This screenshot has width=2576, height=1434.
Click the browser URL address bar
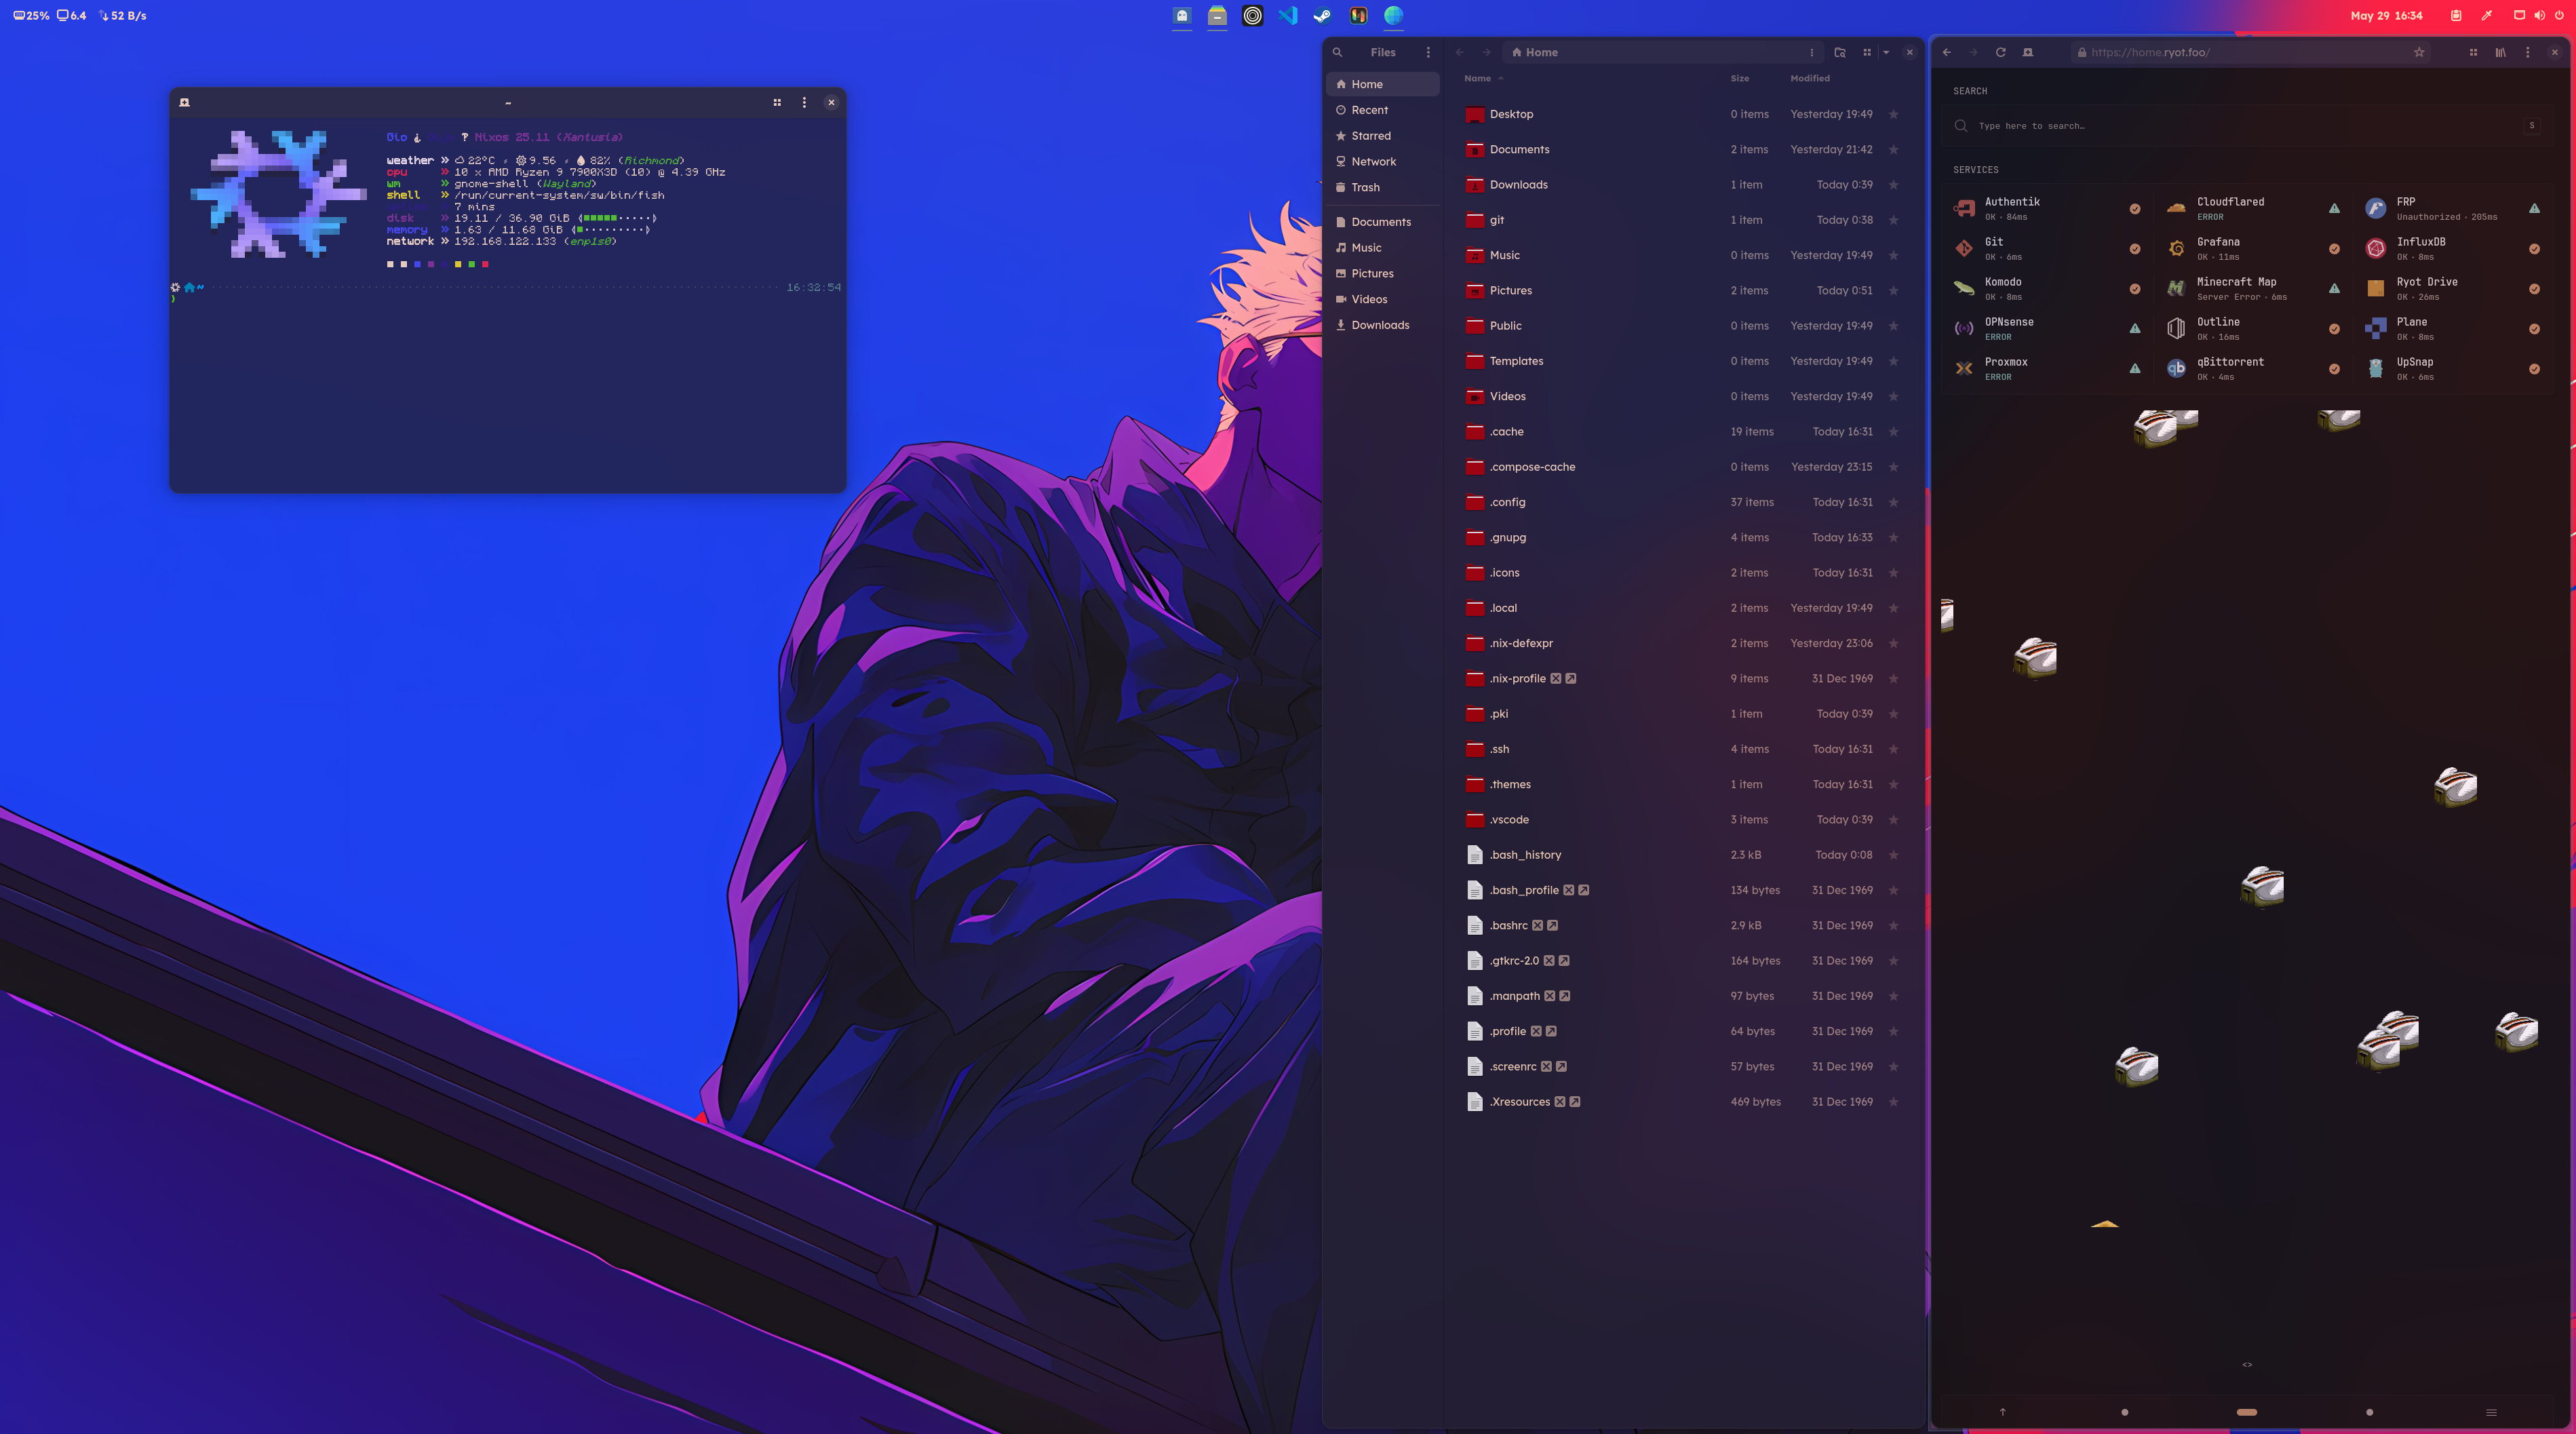pyautogui.click(x=2251, y=52)
